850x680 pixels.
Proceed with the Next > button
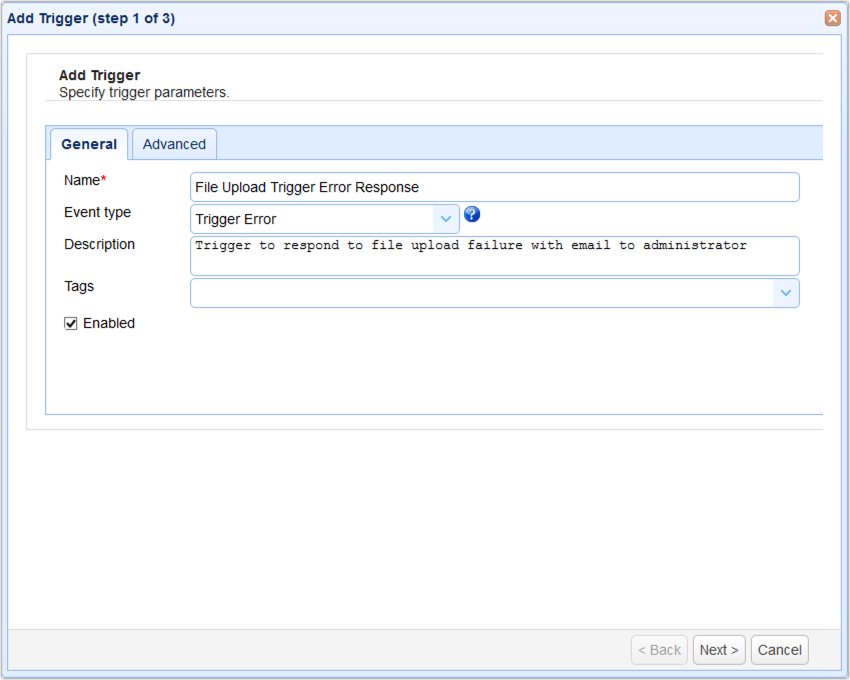click(719, 650)
